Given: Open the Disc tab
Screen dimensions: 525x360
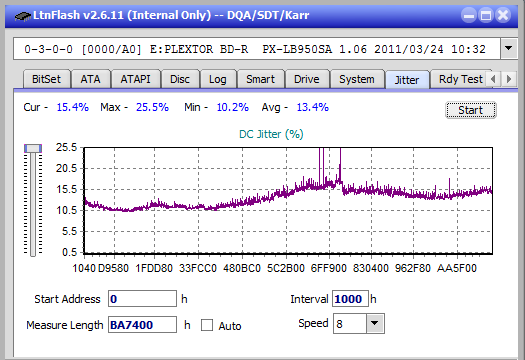Looking at the screenshot, I should [x=180, y=79].
